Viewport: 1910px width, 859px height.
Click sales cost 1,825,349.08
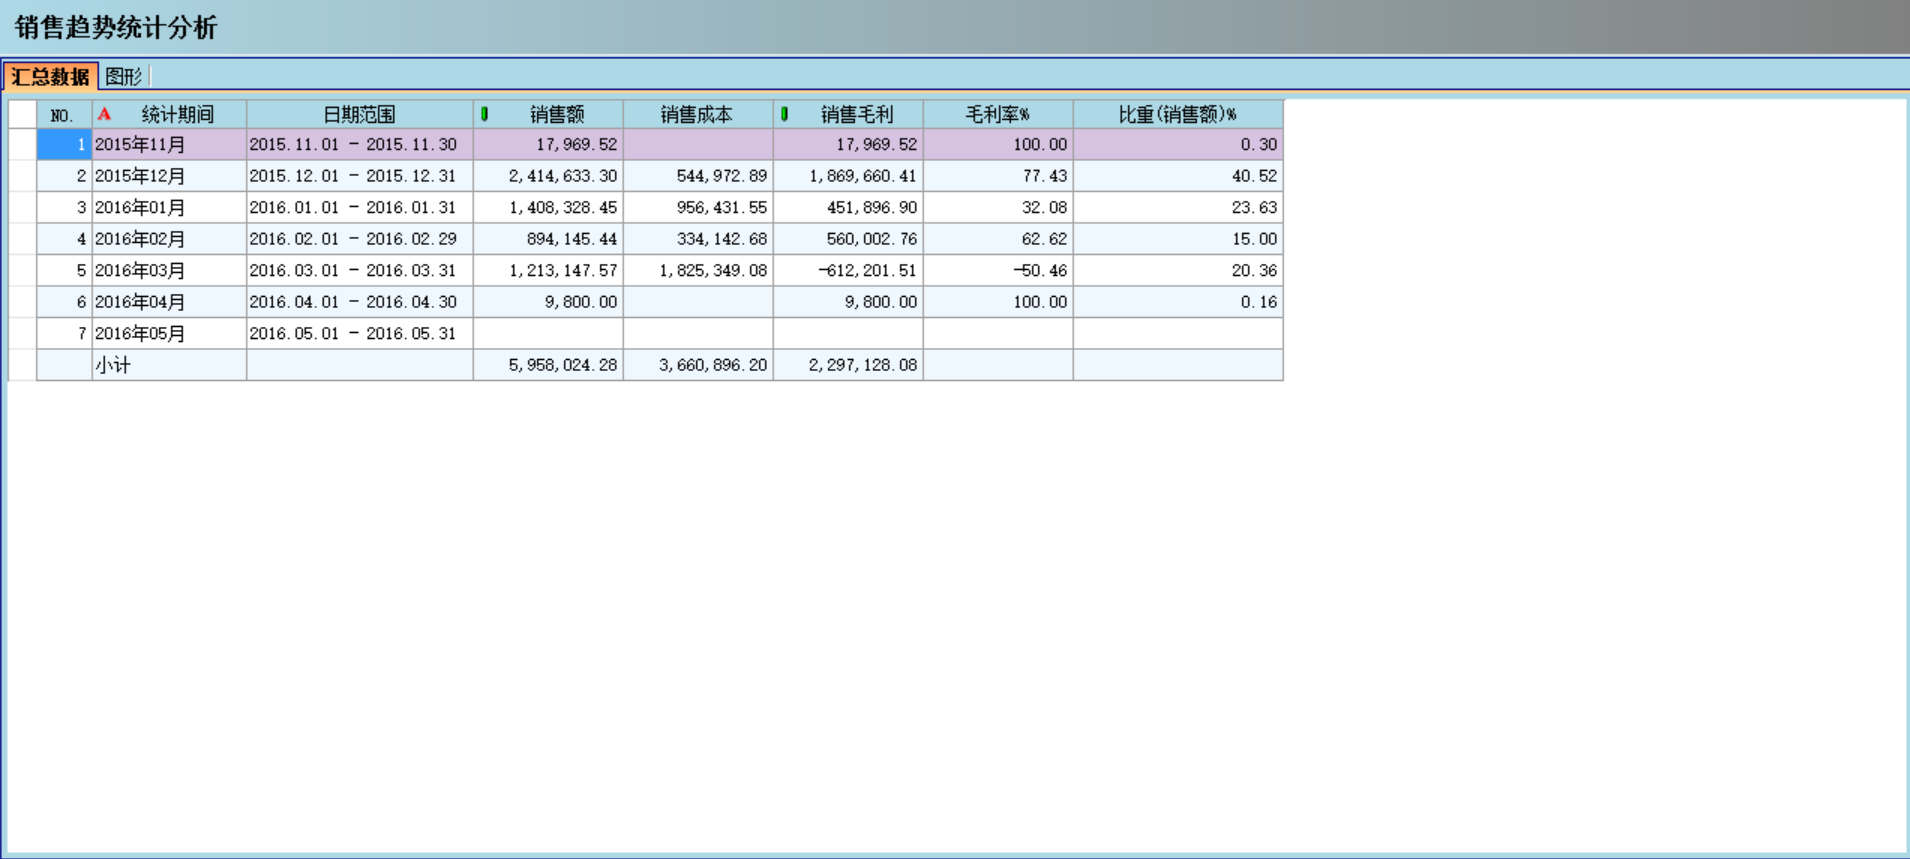coord(698,270)
